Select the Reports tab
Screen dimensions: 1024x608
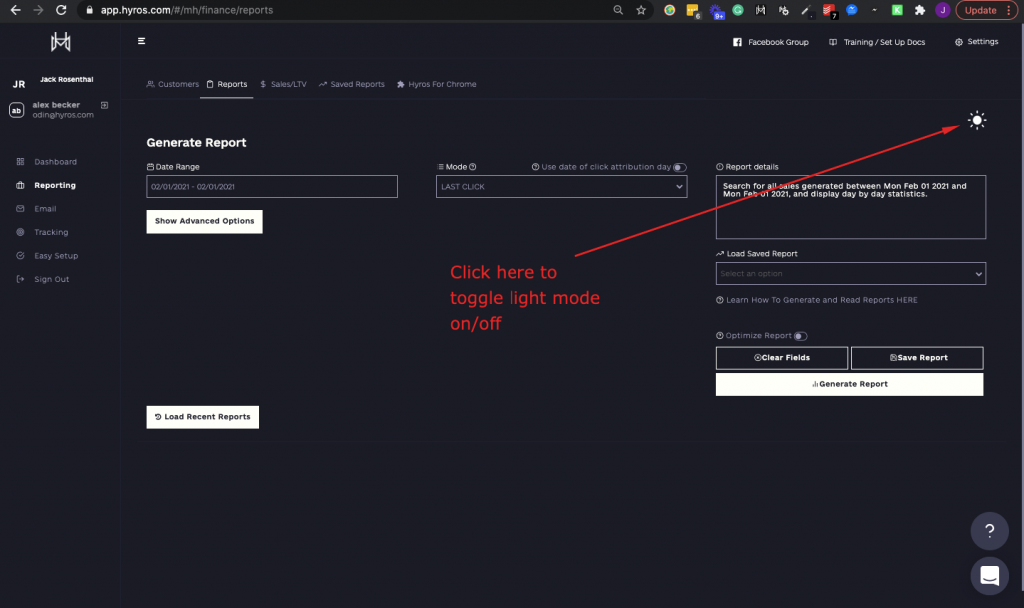click(x=227, y=84)
